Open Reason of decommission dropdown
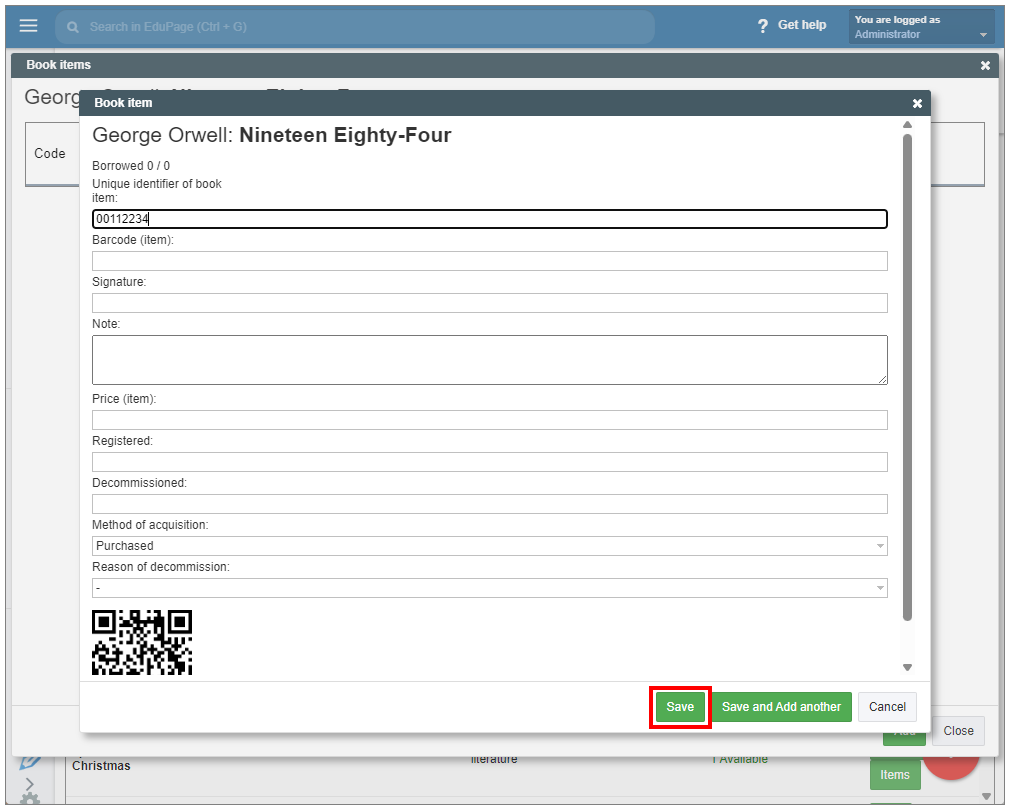Viewport: 1010px width, 810px height. point(489,588)
